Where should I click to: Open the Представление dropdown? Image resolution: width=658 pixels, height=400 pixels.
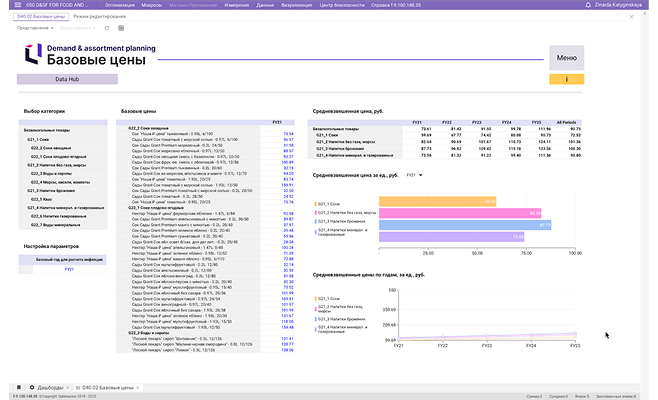37,28
